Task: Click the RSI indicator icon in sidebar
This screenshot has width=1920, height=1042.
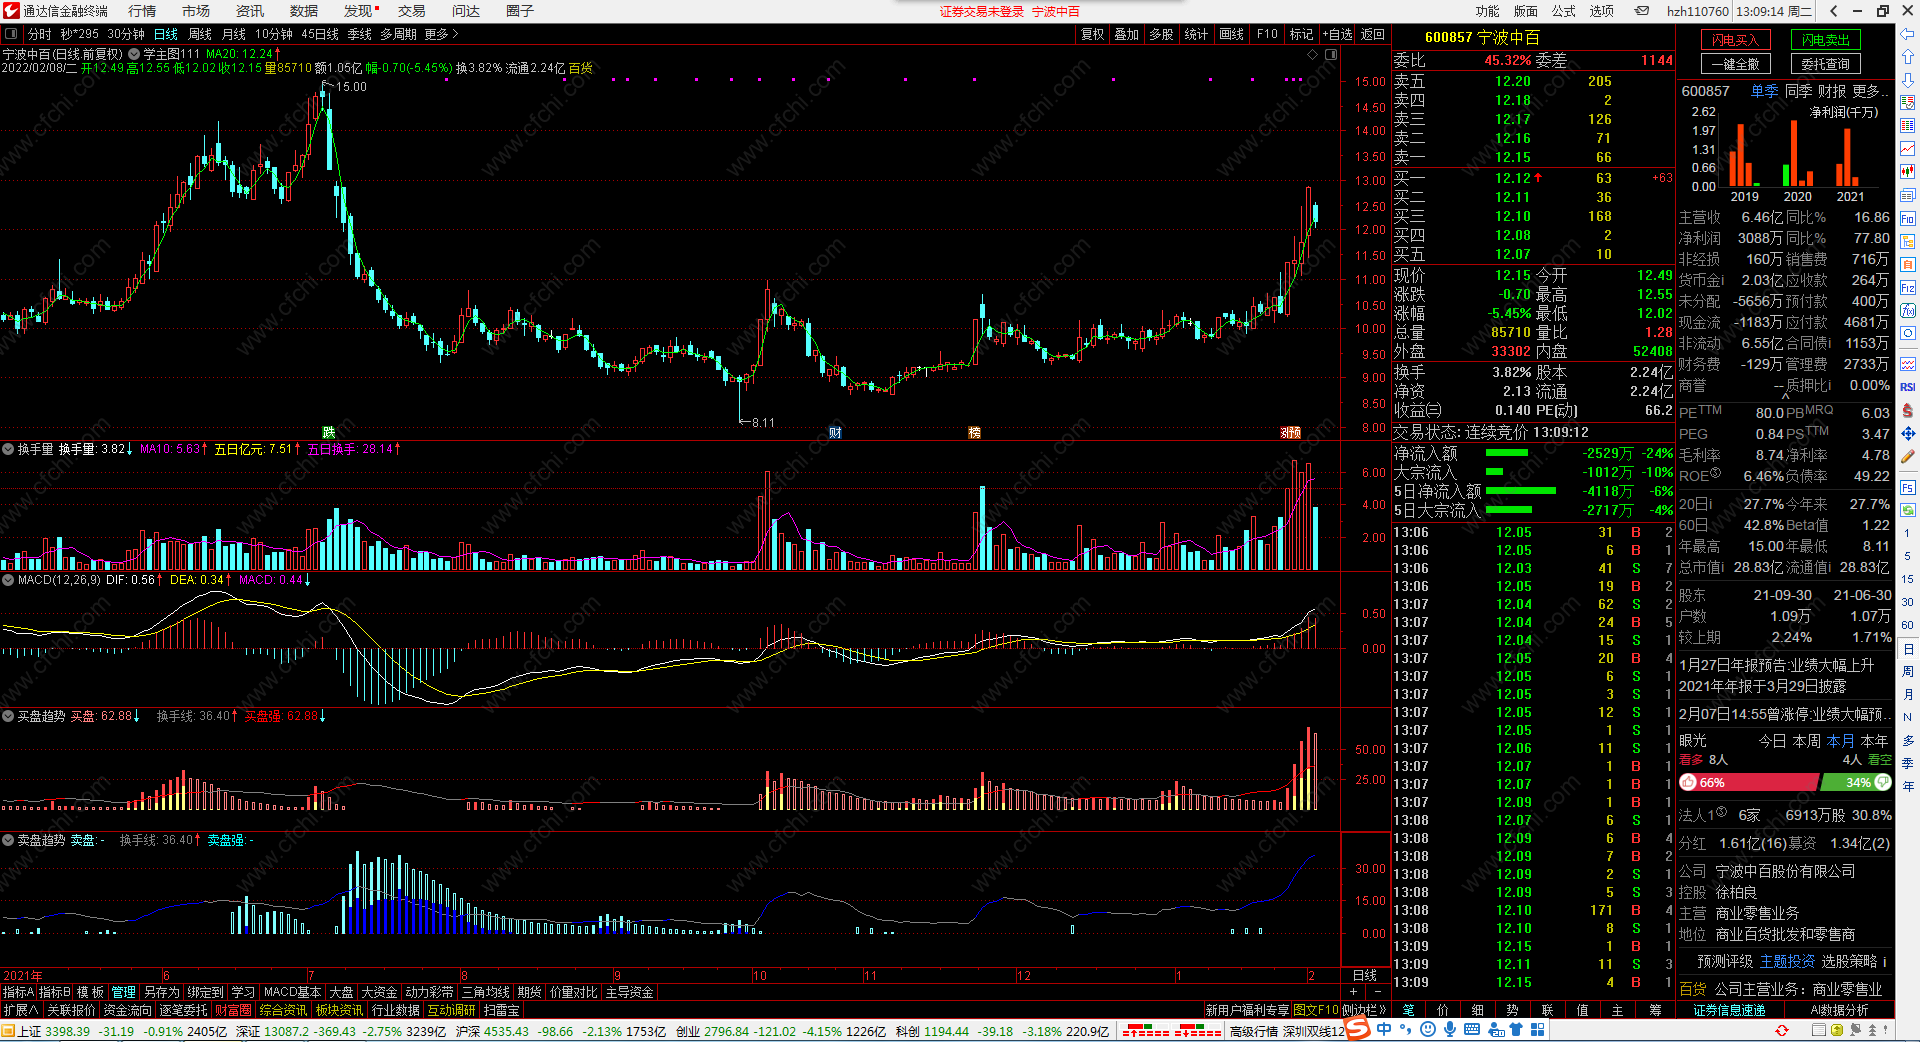Action: point(1907,387)
